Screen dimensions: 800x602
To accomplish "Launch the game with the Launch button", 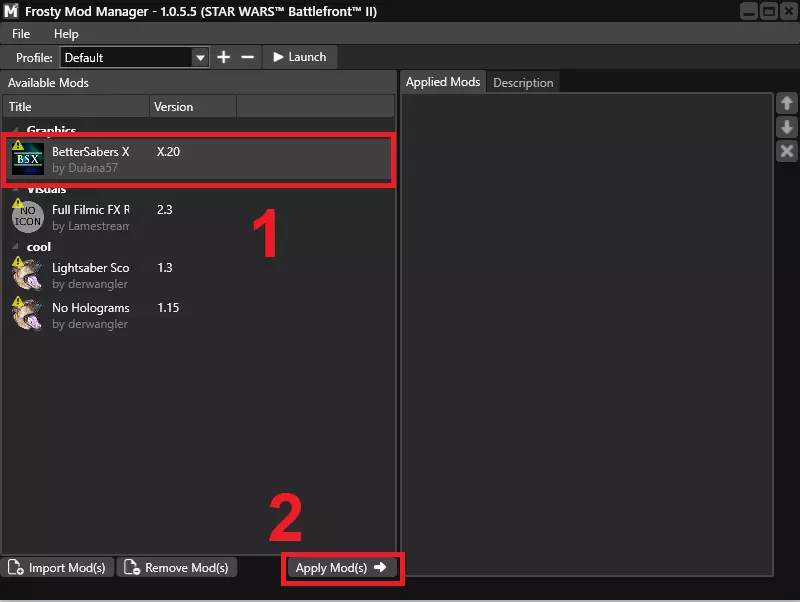I will tap(299, 57).
